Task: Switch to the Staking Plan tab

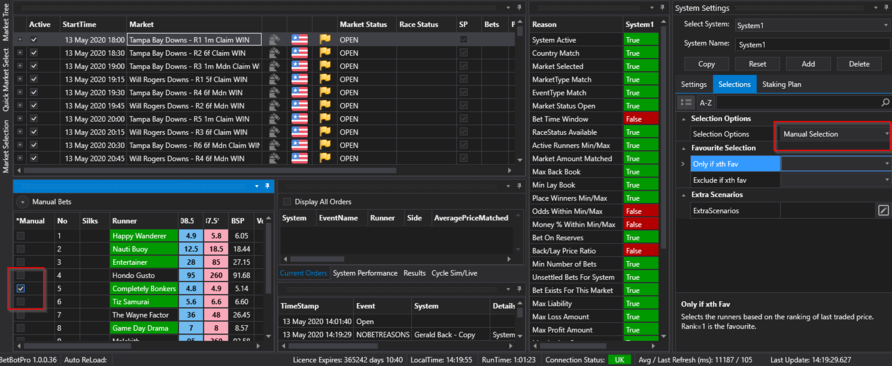Action: [782, 84]
